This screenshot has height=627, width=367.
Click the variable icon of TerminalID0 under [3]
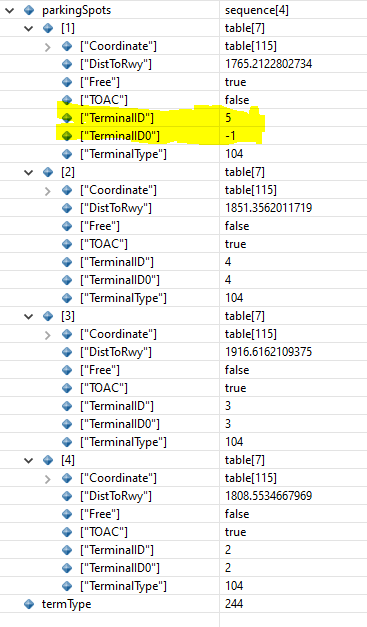[x=67, y=424]
